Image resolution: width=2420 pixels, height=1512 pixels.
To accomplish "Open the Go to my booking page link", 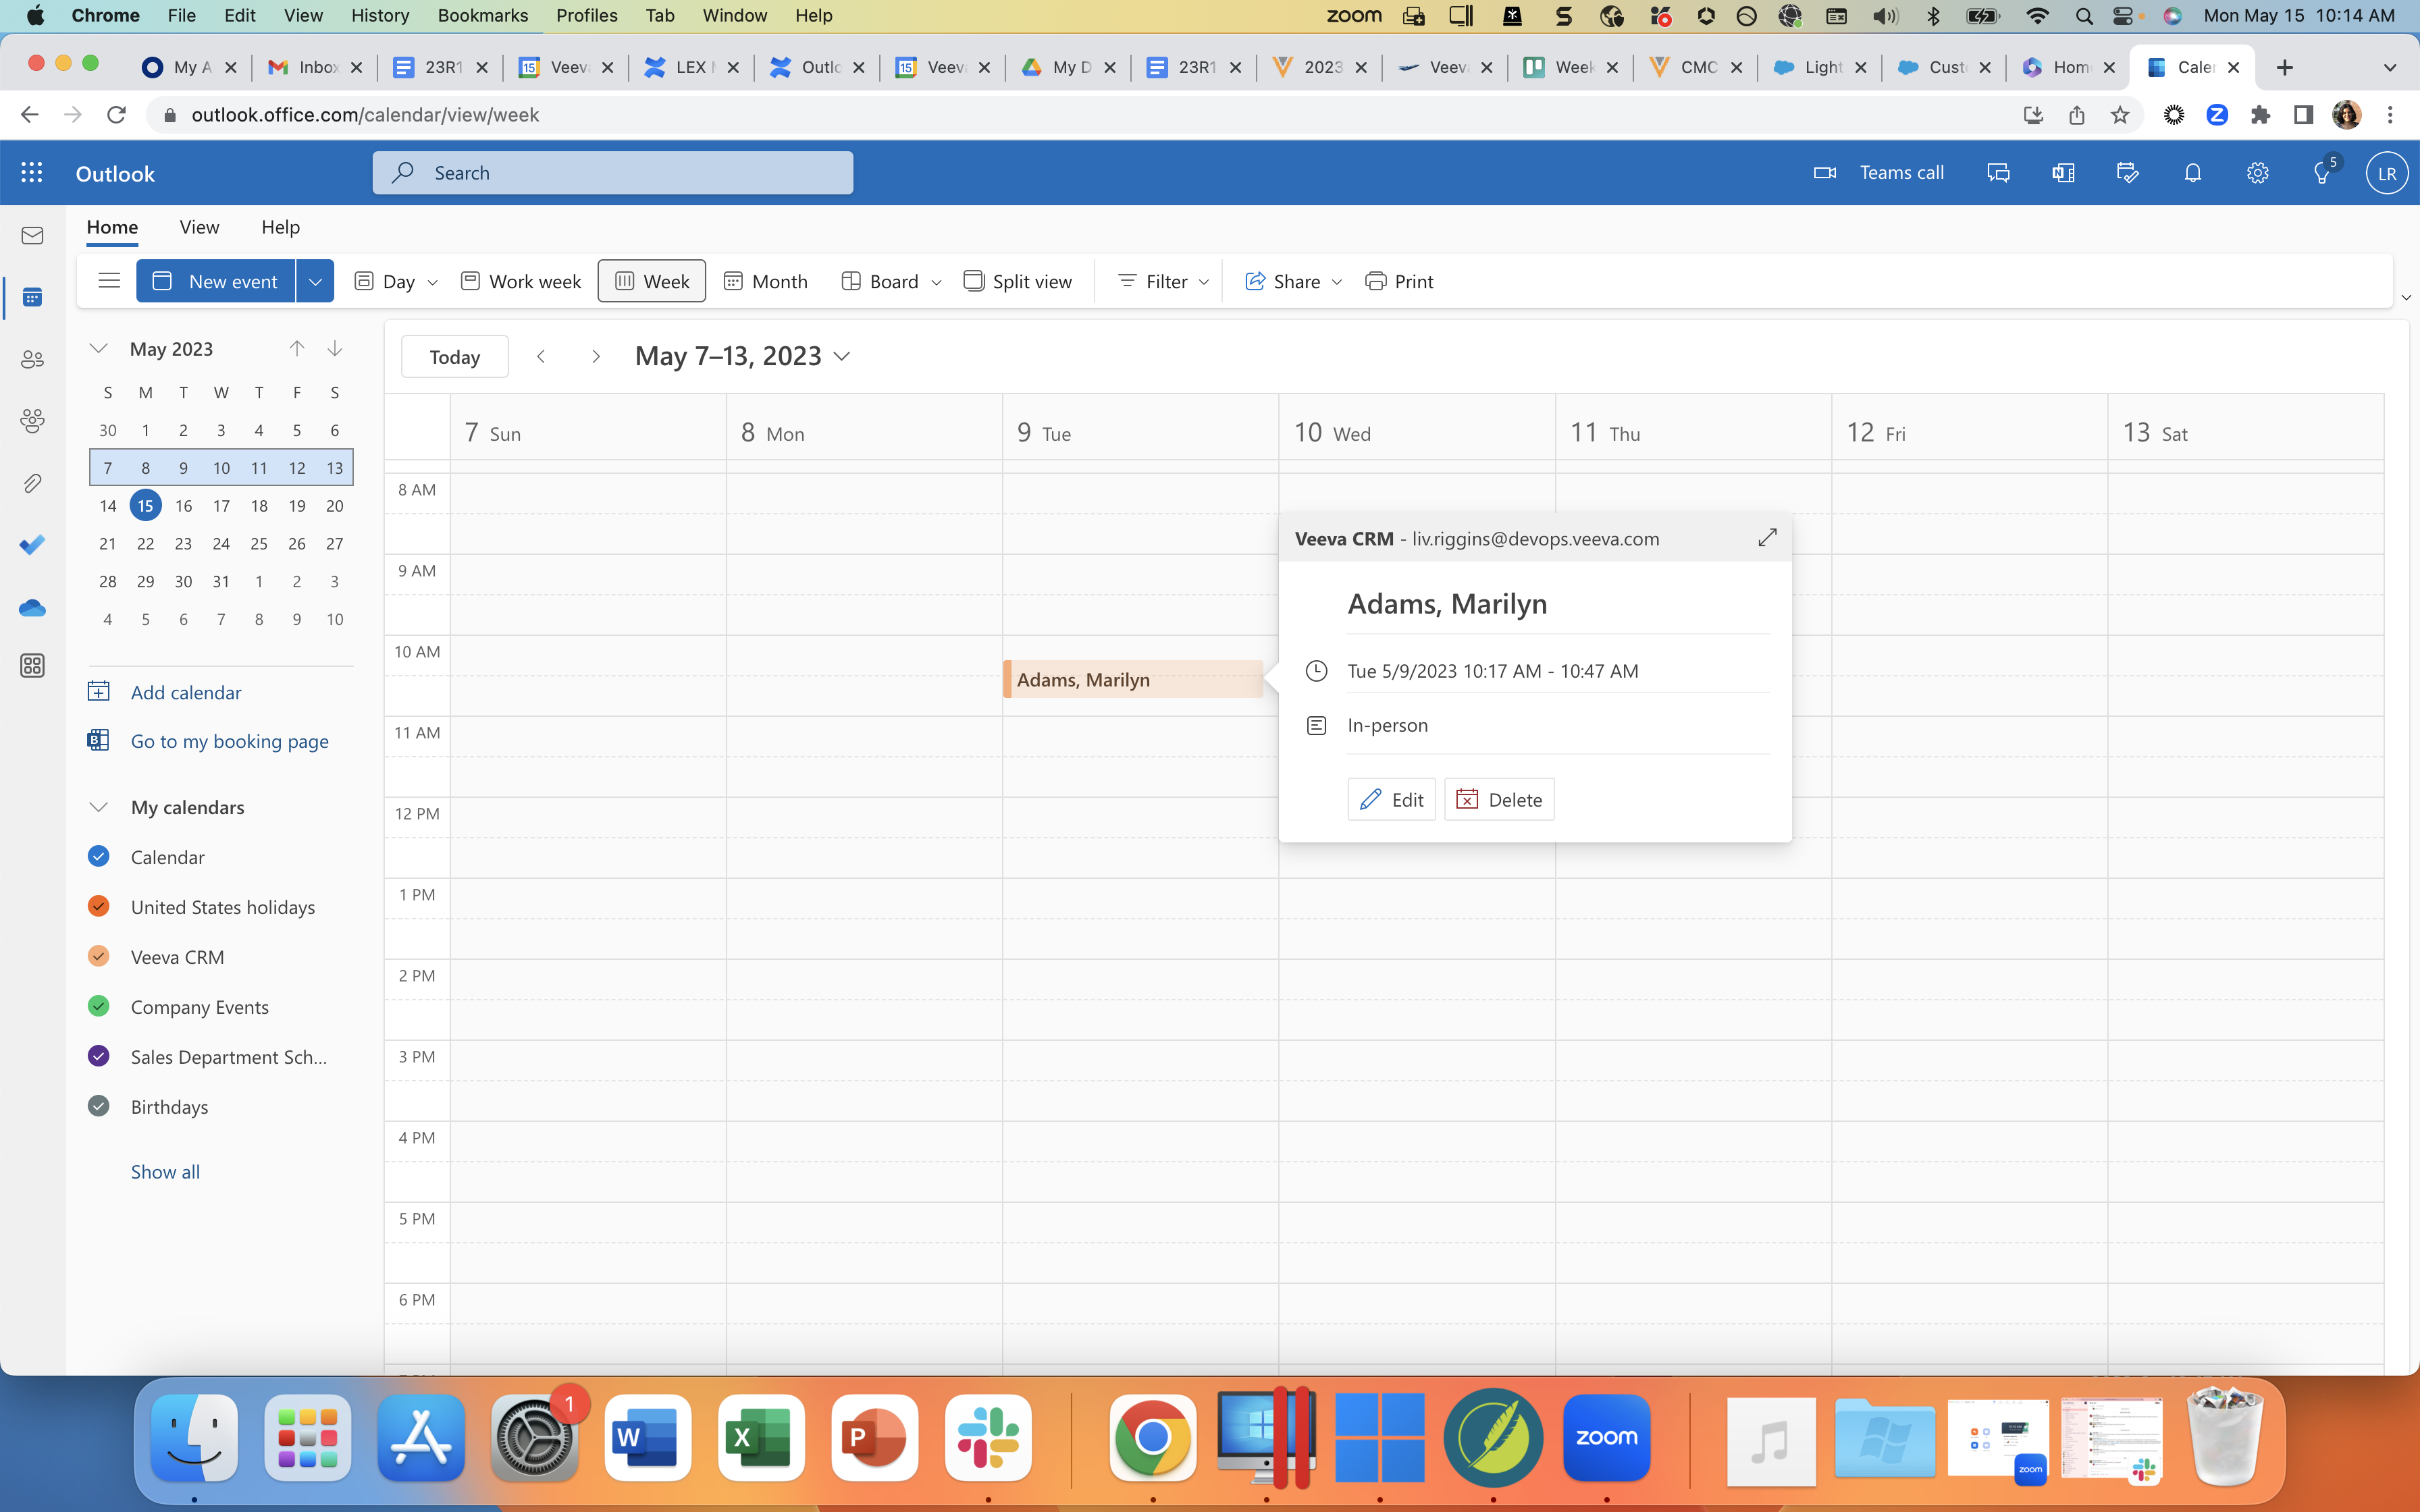I will coord(229,741).
